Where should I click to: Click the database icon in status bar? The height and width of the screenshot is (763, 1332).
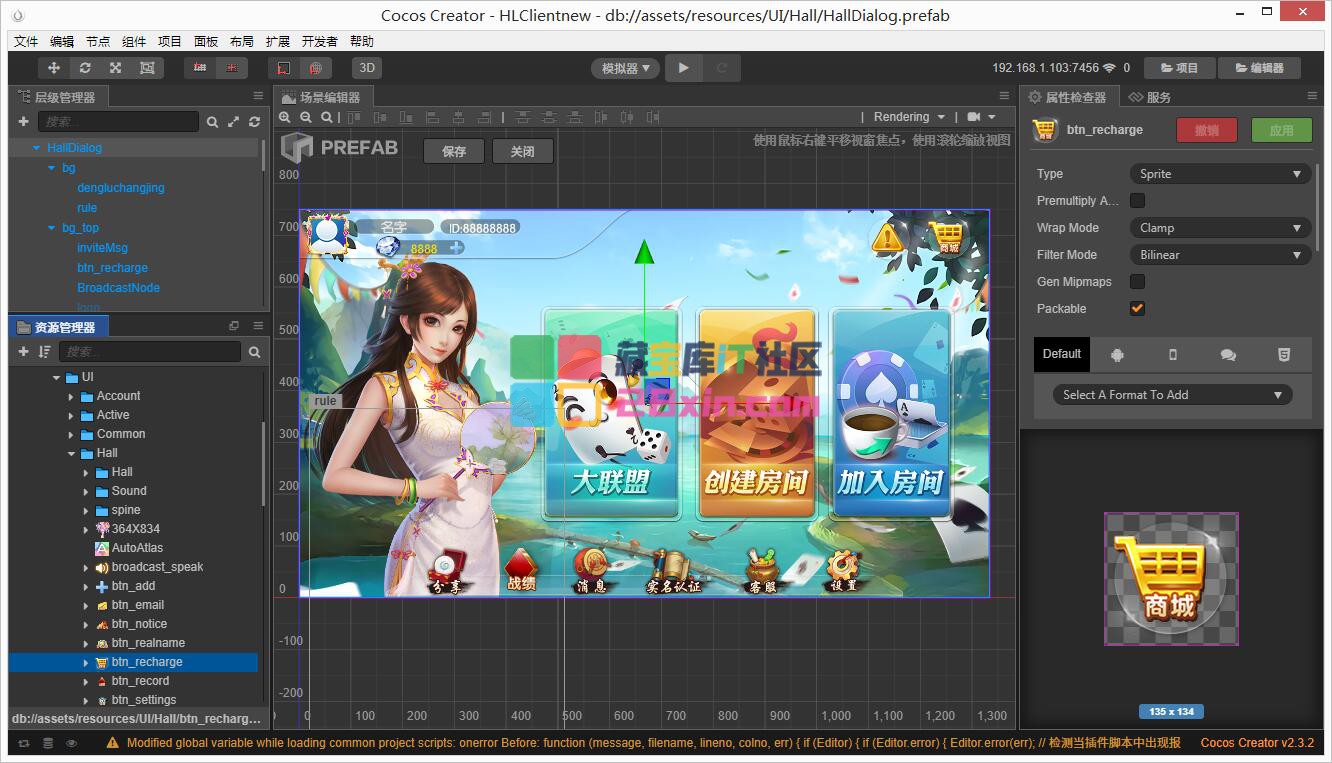pyautogui.click(x=48, y=743)
